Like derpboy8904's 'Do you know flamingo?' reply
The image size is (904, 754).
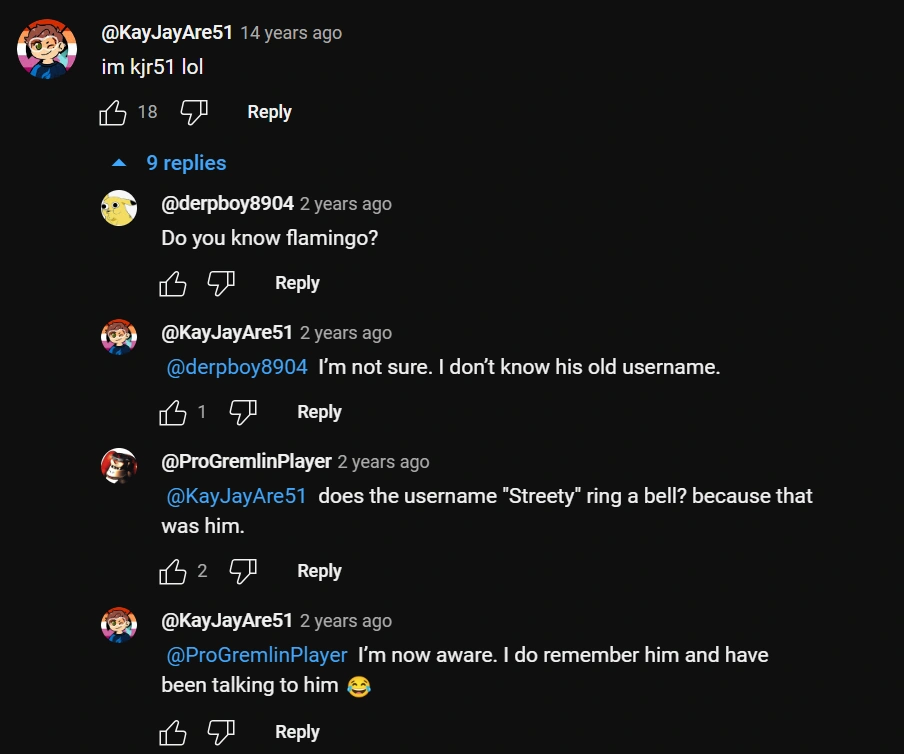[x=173, y=283]
